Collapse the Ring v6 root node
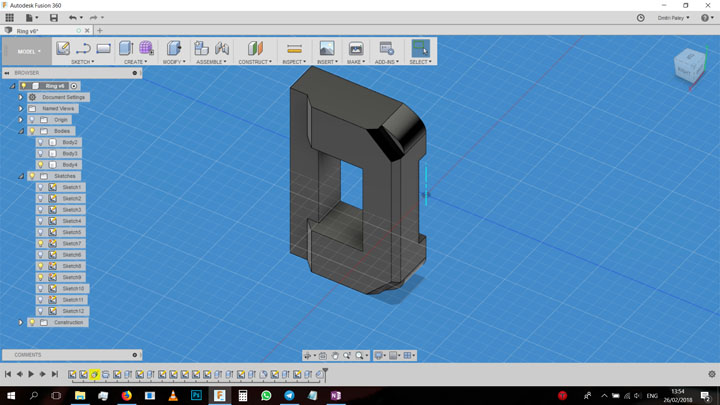This screenshot has height=405, width=720. coord(13,86)
